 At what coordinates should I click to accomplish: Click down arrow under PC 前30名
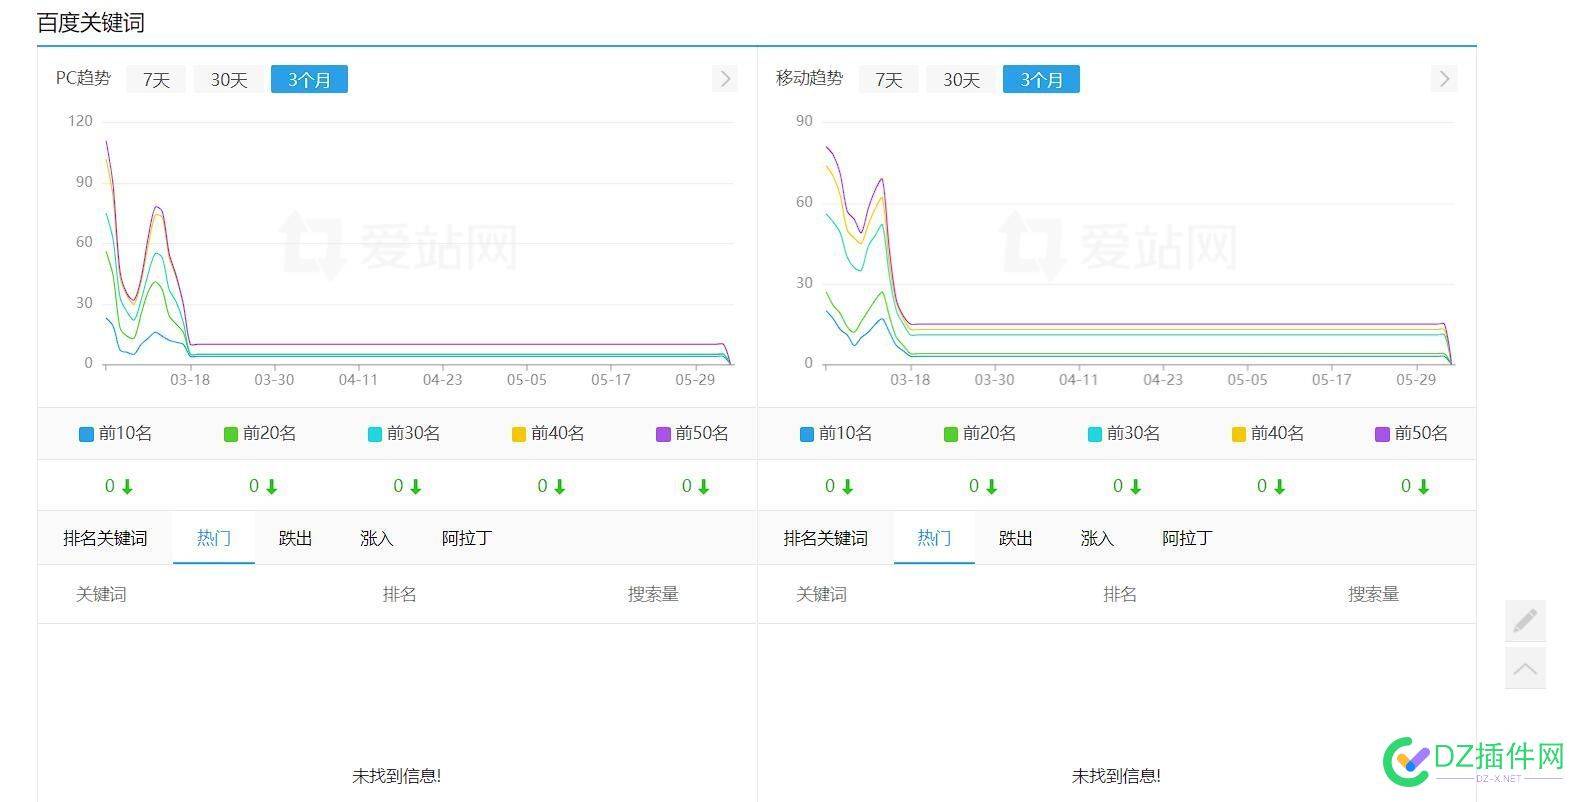click(x=415, y=487)
